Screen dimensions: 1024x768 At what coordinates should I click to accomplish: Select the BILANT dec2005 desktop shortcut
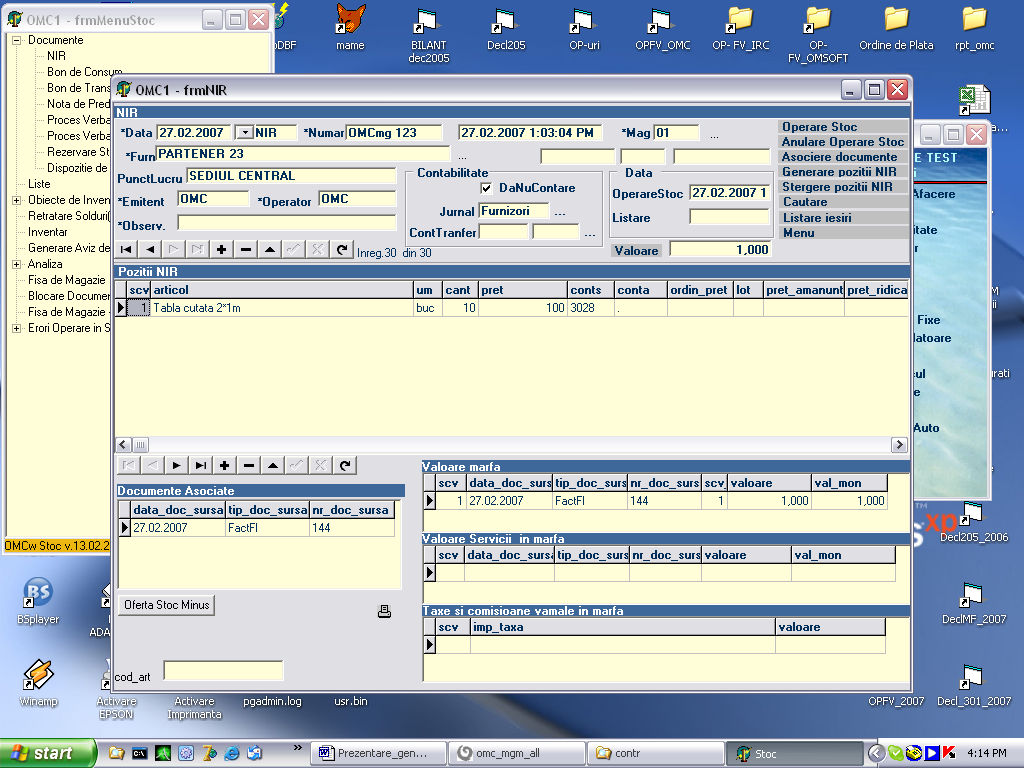point(428,34)
